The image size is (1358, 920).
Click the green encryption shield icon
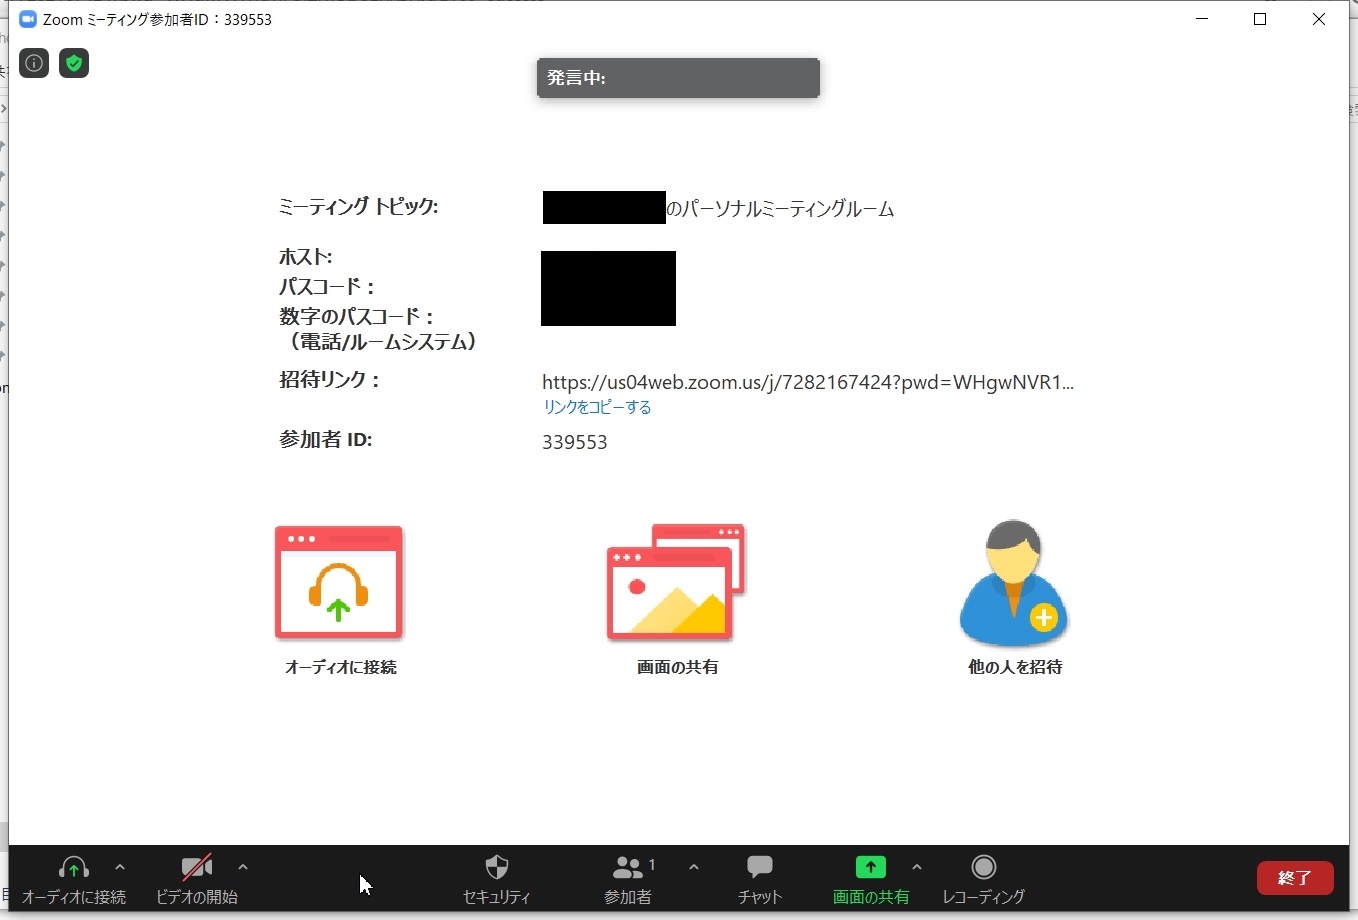(74, 64)
